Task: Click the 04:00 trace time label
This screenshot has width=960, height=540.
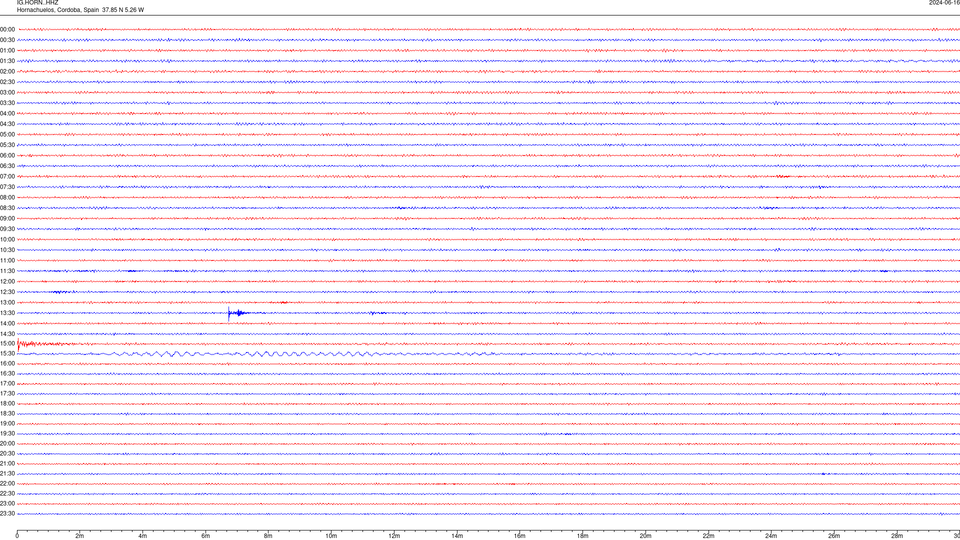Action: pos(7,113)
